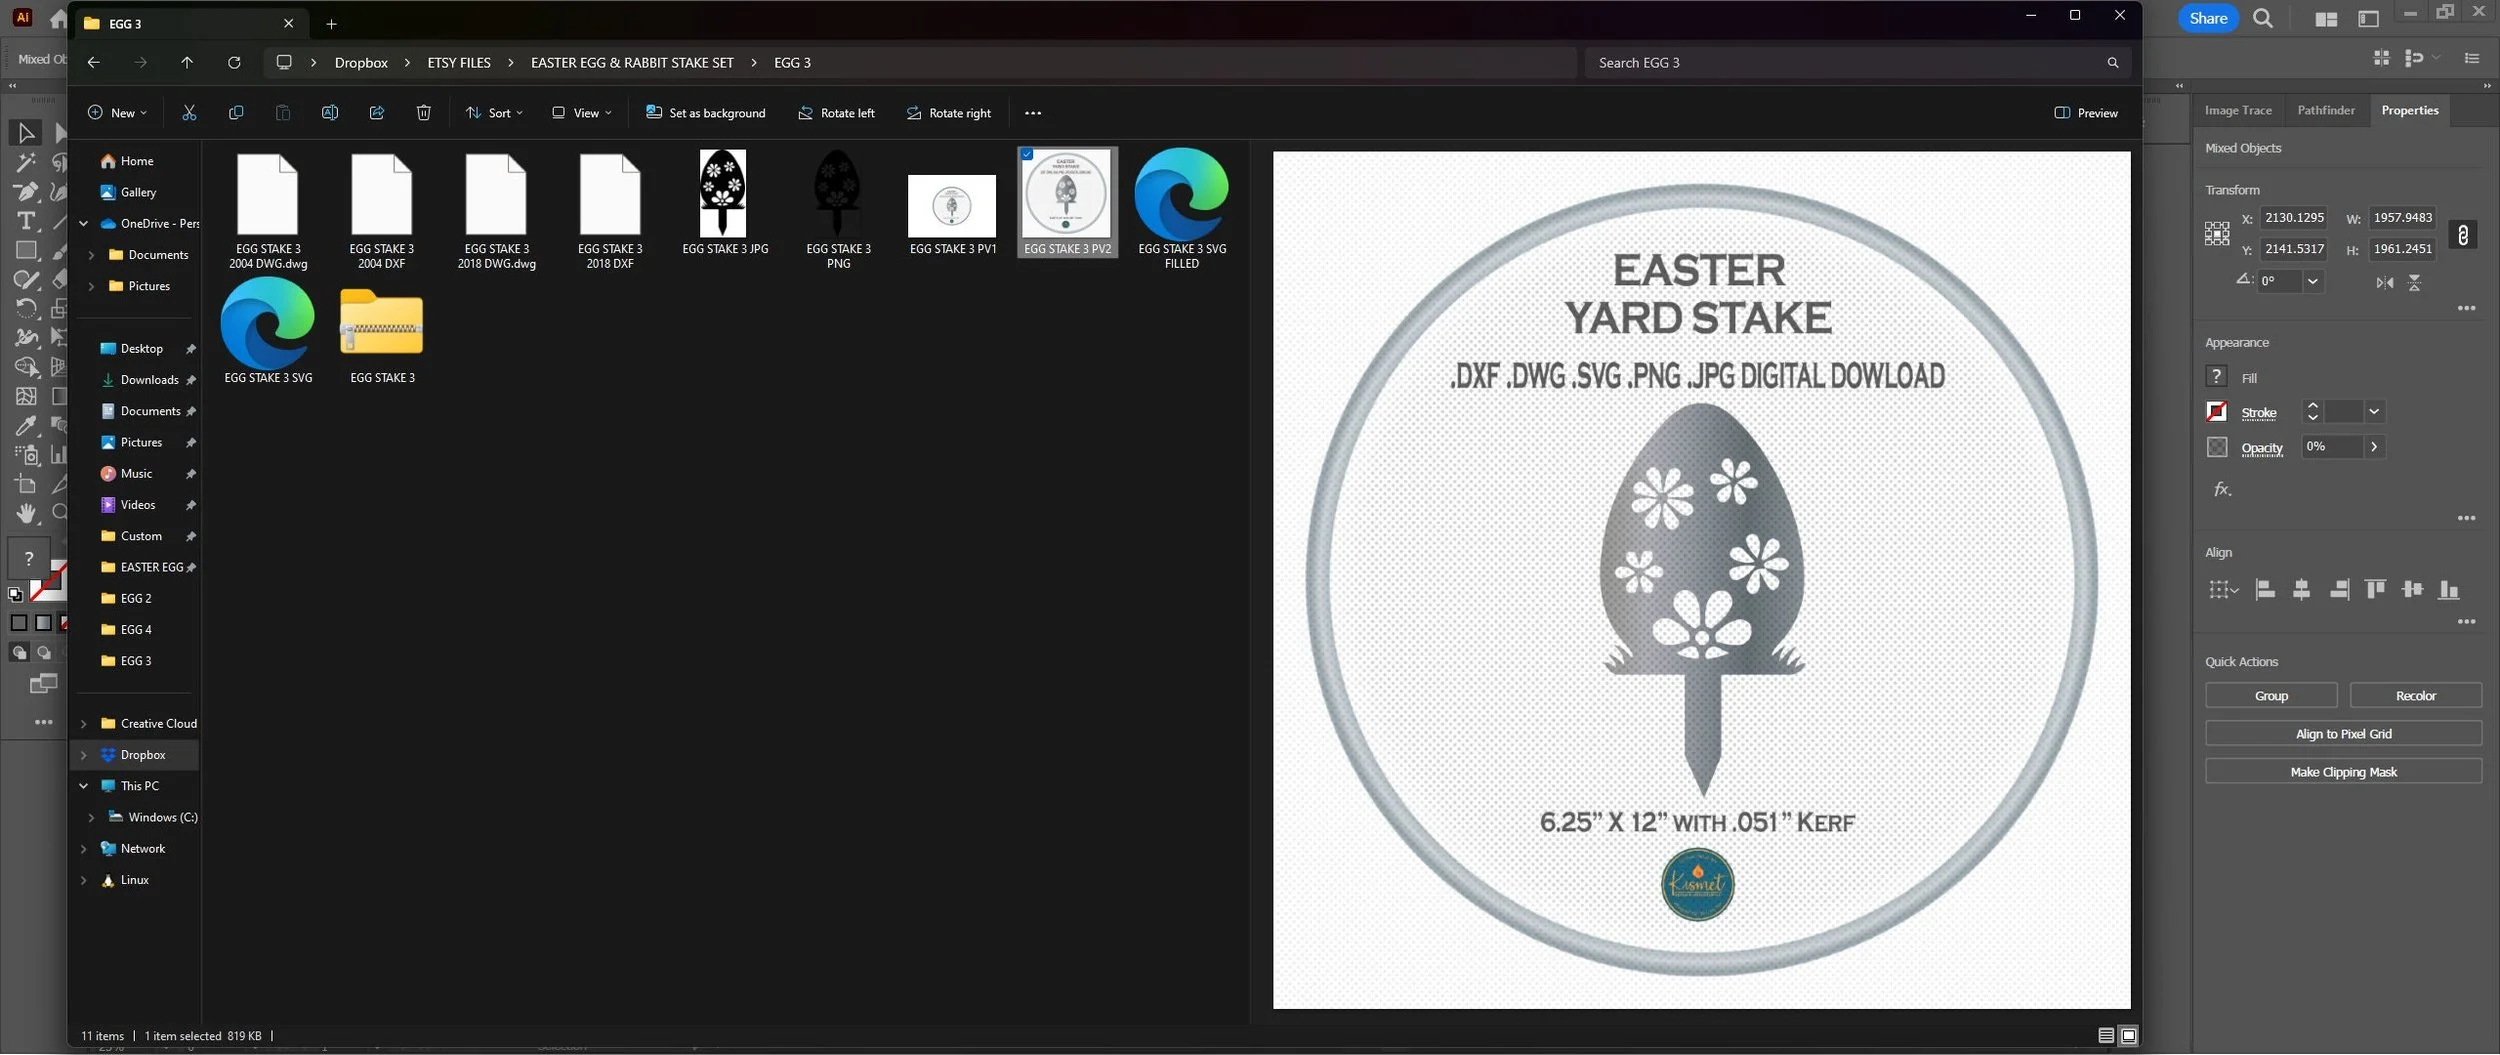Screen dimensions: 2500x1055
Task: Expand the Network tree node
Action: tap(84, 849)
